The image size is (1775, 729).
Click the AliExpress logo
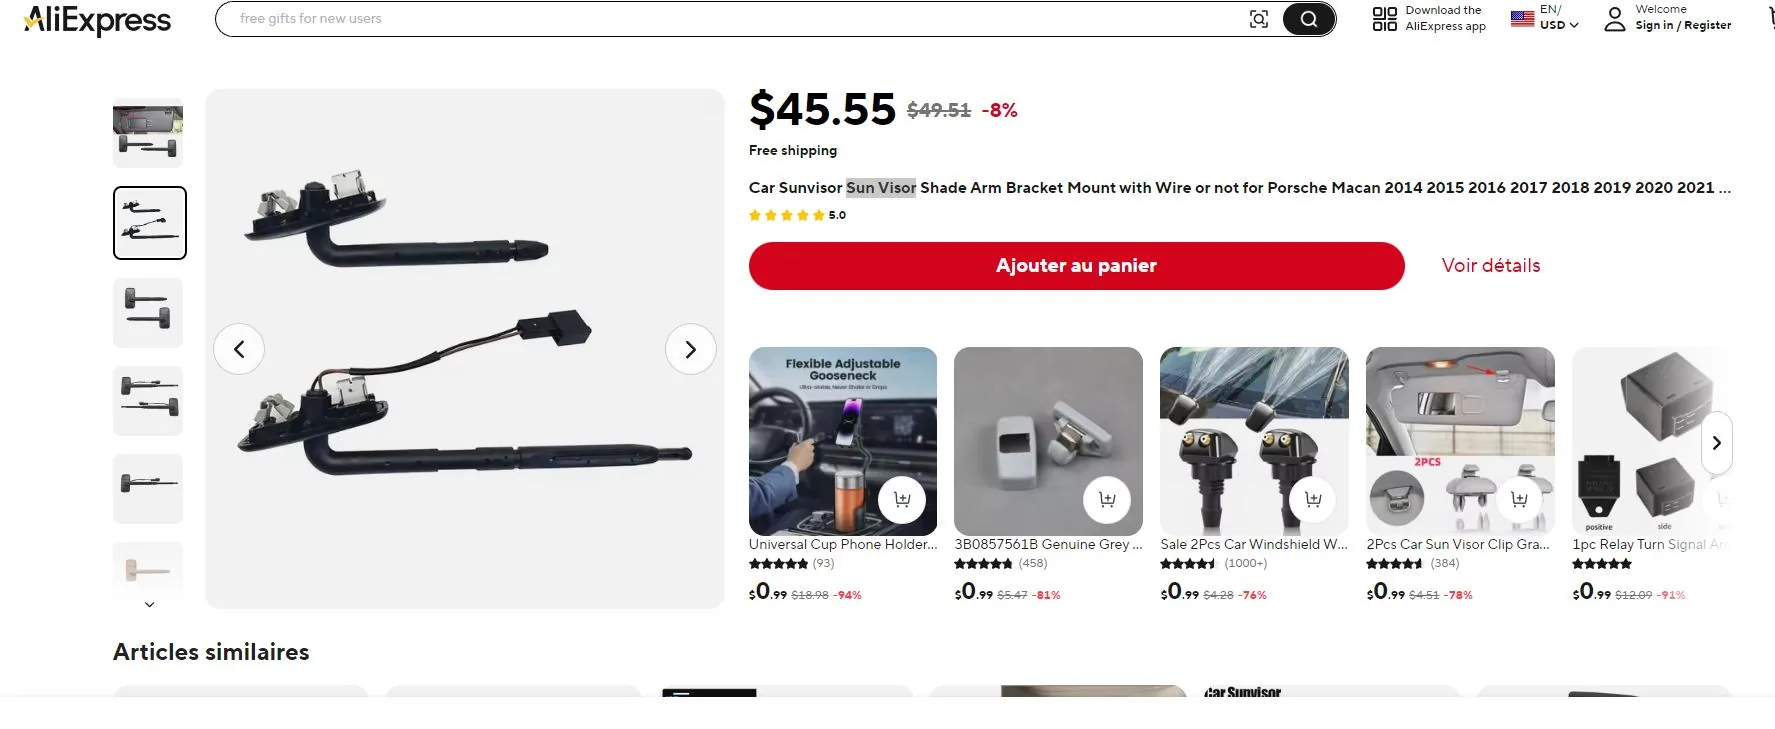pos(97,20)
